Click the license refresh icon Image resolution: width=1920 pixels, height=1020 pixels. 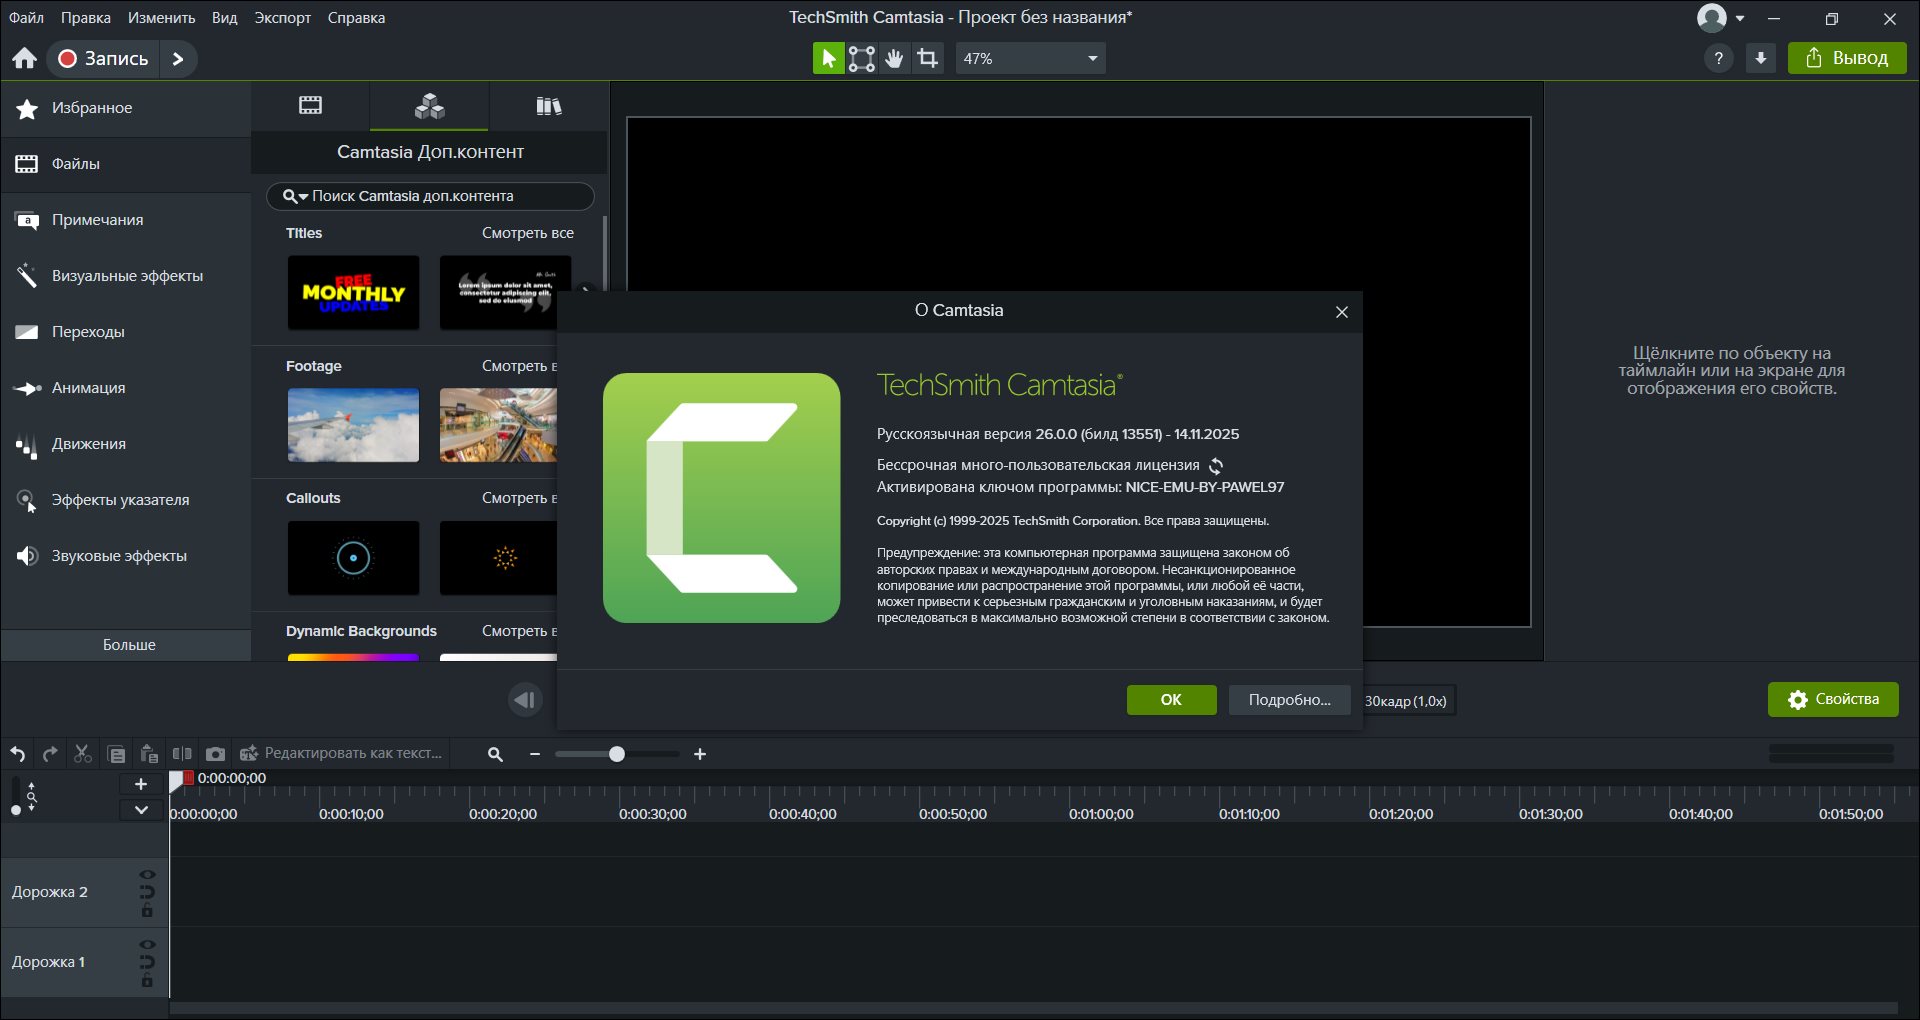pos(1216,466)
